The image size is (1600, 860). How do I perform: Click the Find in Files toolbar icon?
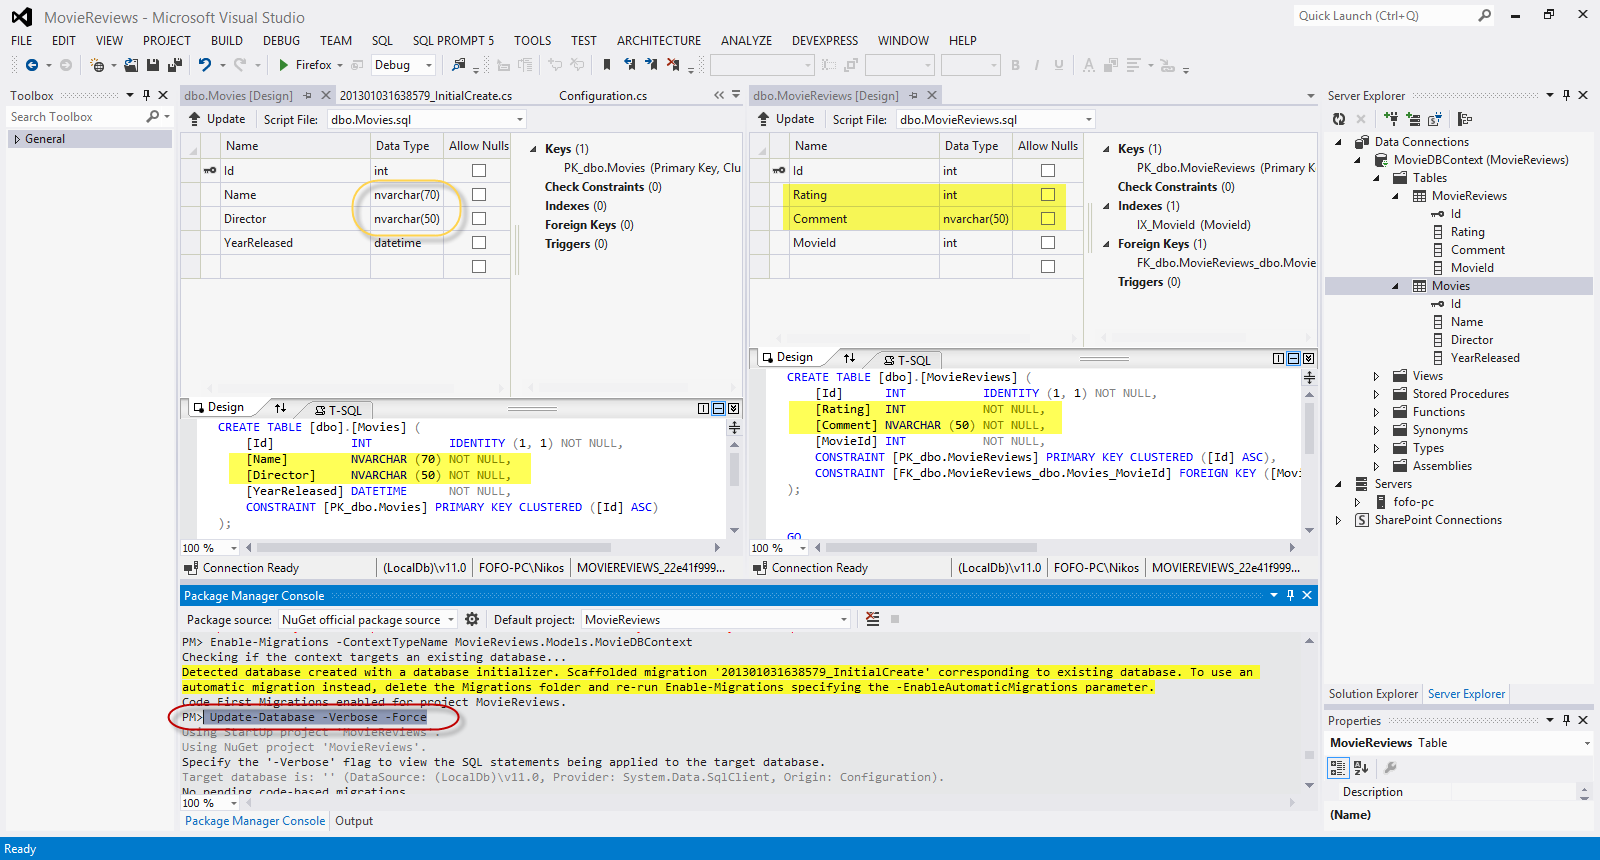tap(458, 65)
